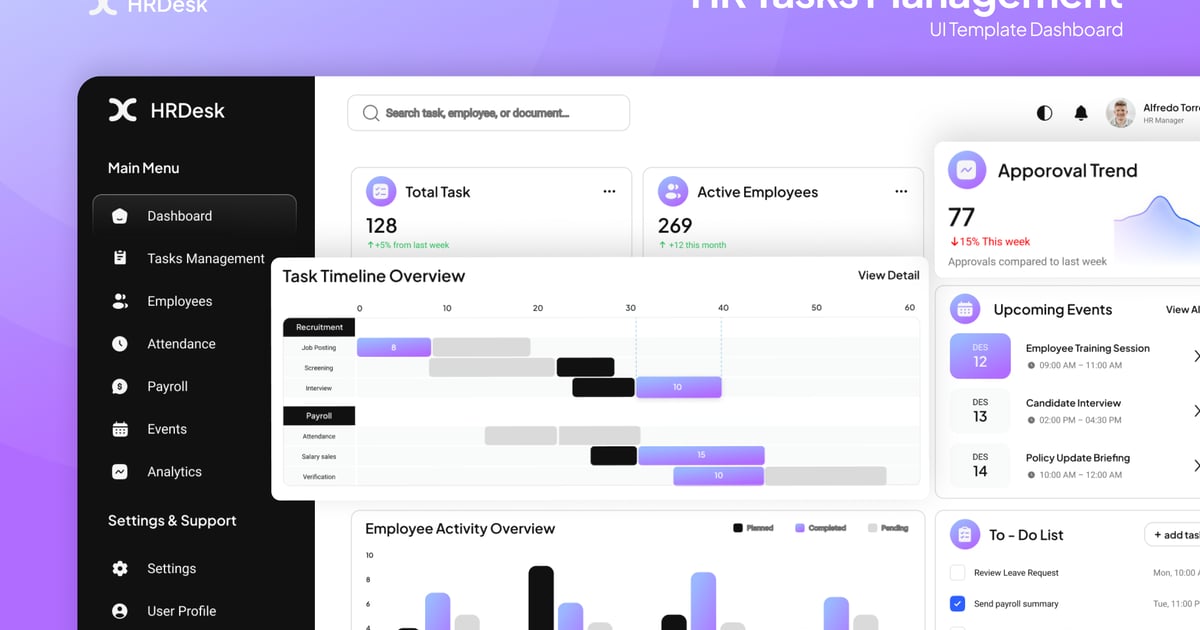Open Total Task three-dot menu
This screenshot has width=1200, height=630.
pyautogui.click(x=609, y=191)
